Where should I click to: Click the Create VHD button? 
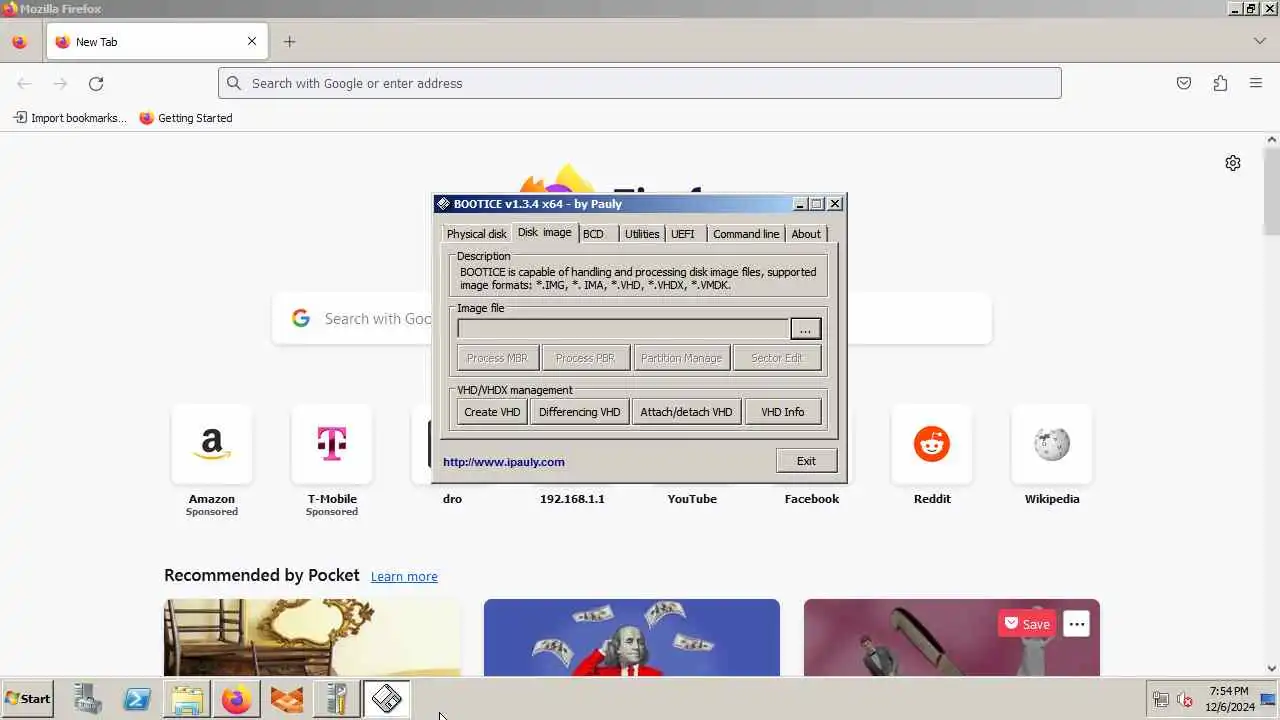pos(492,412)
